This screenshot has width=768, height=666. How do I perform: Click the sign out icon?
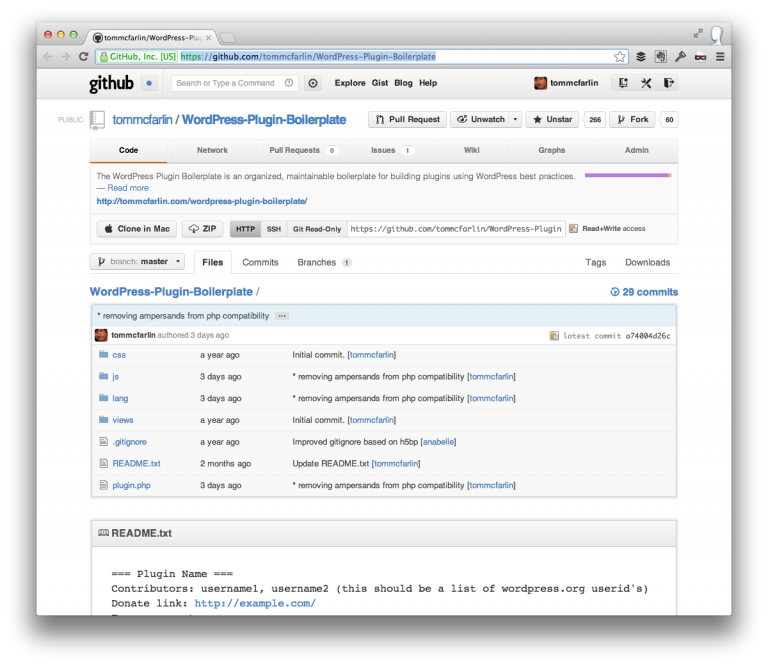(669, 83)
